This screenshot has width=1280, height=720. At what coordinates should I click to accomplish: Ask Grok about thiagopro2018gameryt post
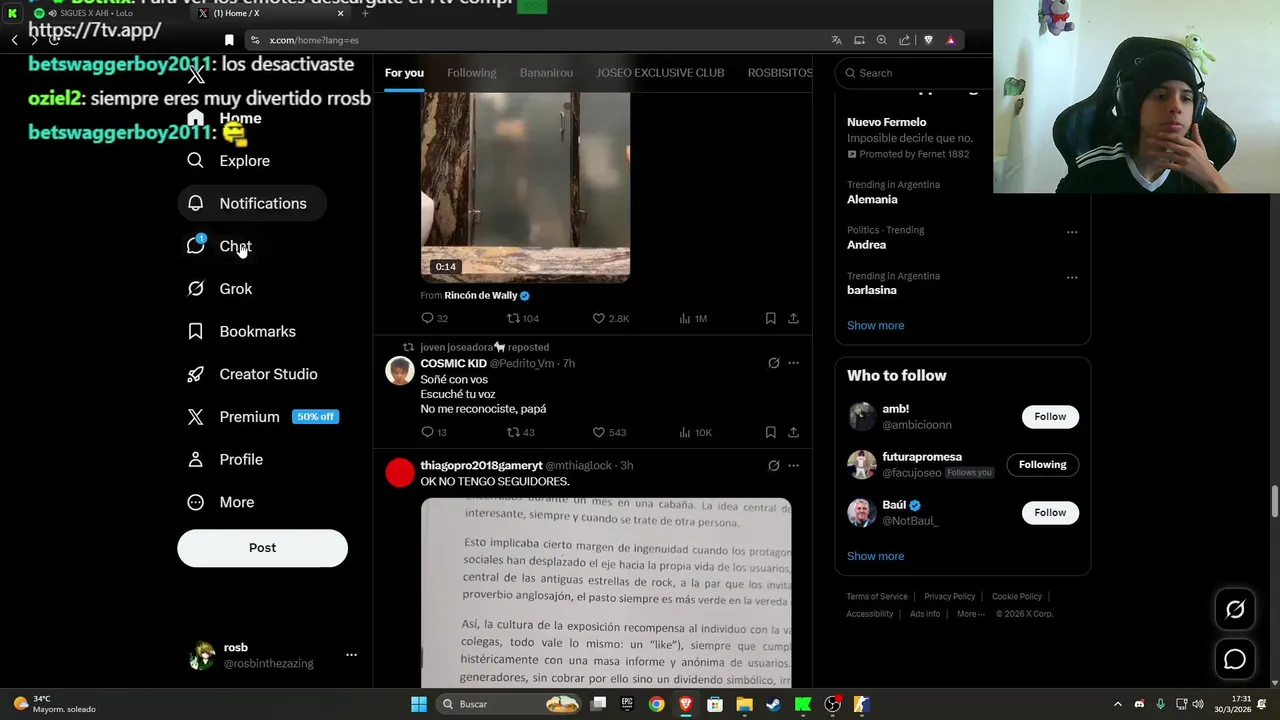pos(773,465)
